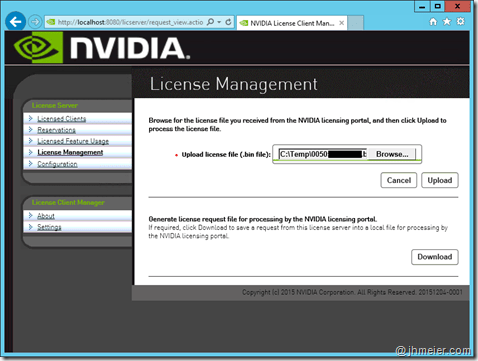Open the Licensed Clients link
Viewport: 478px width, 361px height.
click(62, 119)
